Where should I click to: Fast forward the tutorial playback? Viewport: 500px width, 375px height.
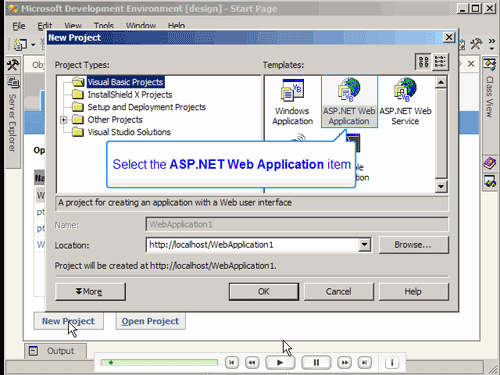coord(345,362)
